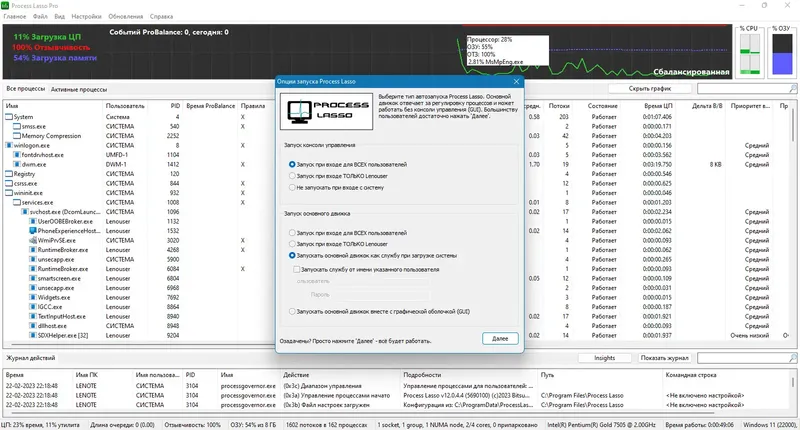This screenshot has height=430, width=800.
Task: Sort by the PID column header
Action: tap(175, 106)
